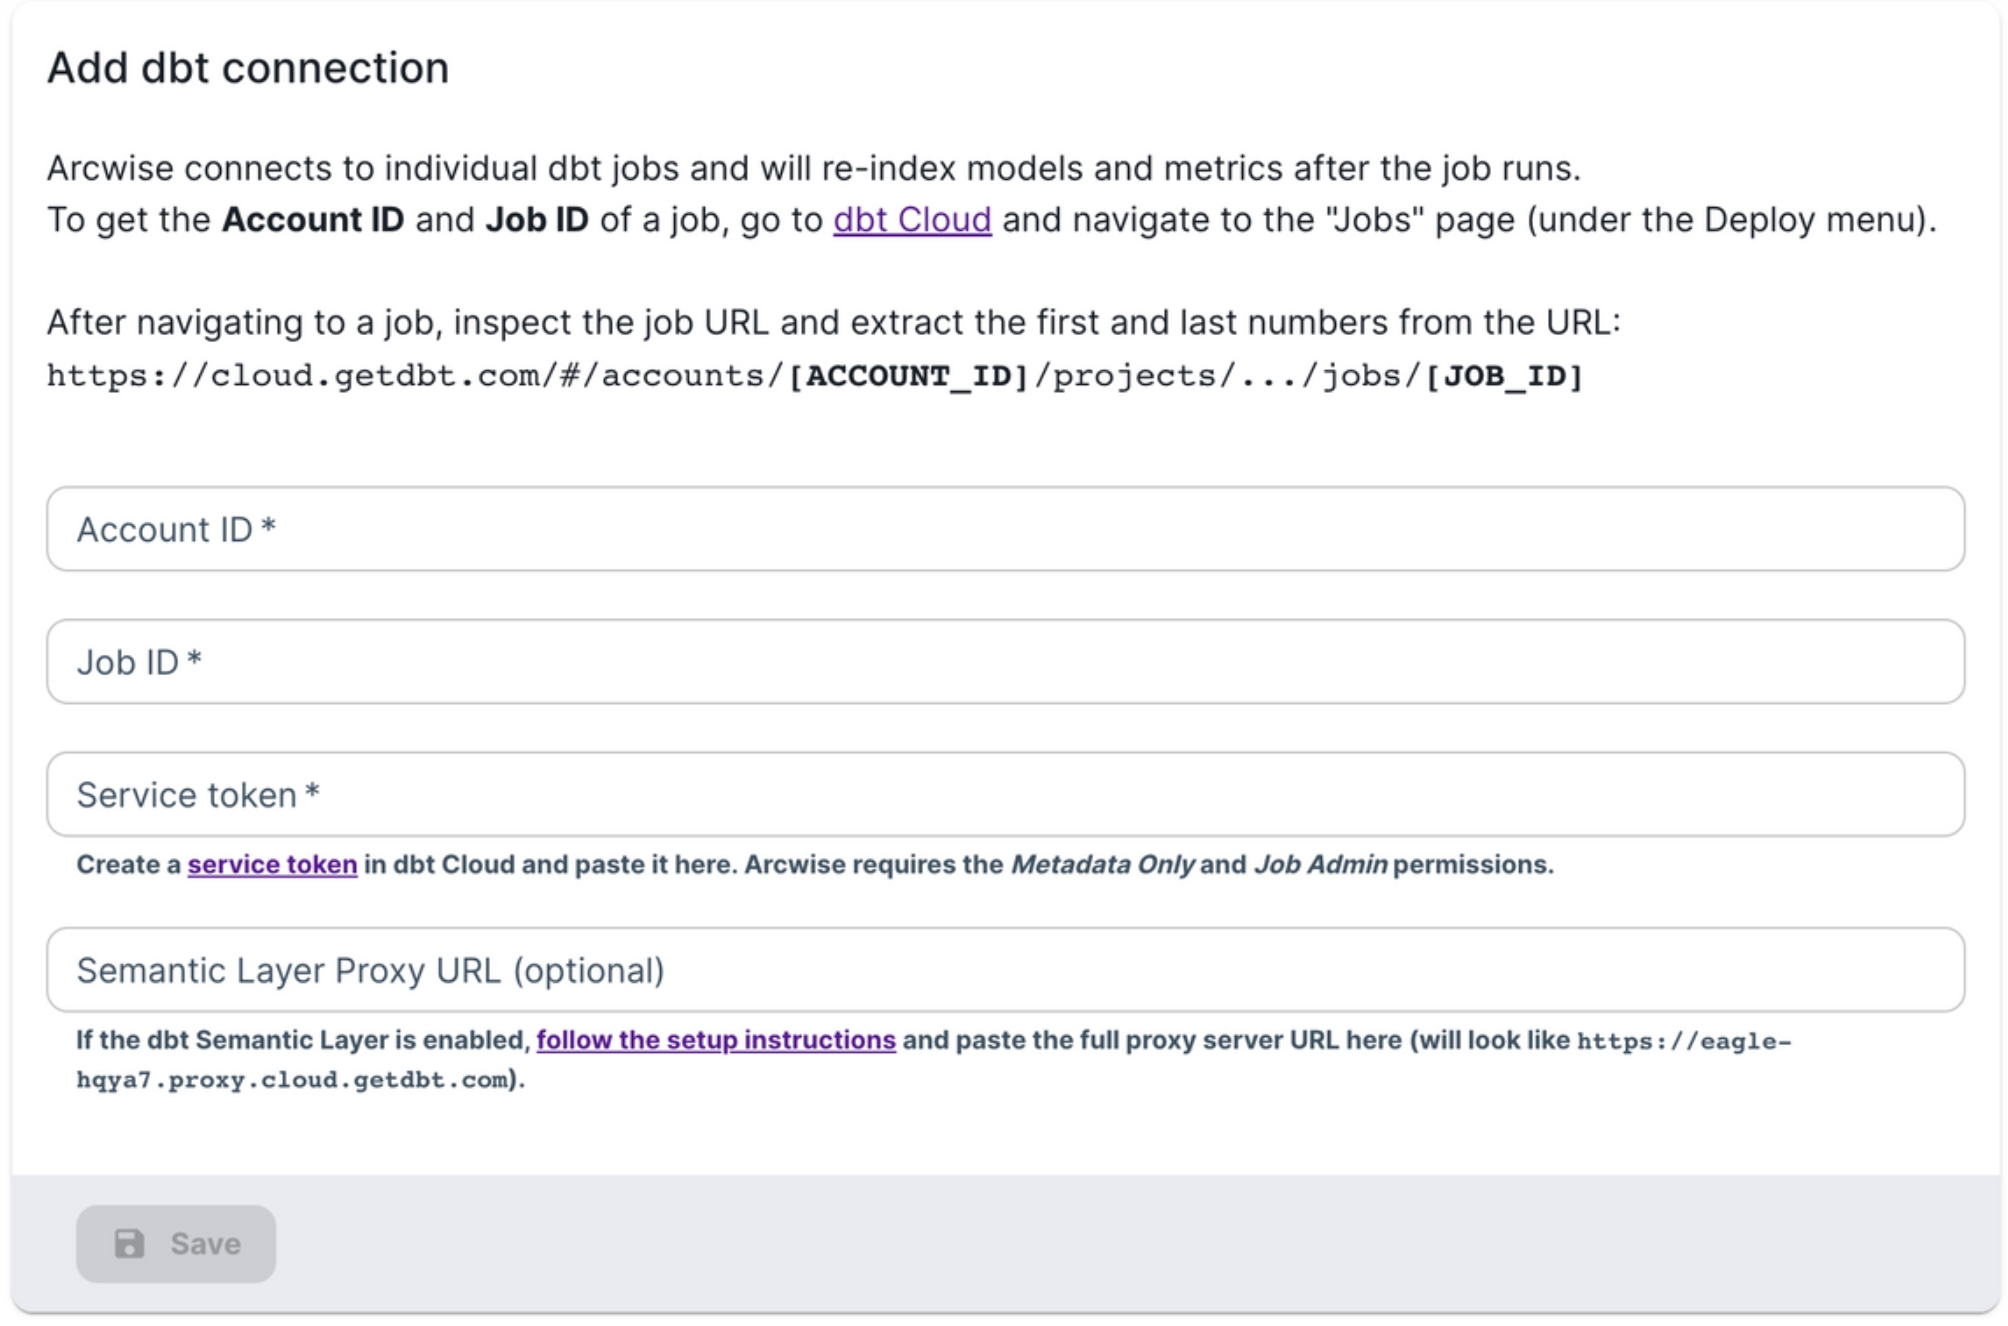
Task: Click the [JOB_ID] placeholder in the URL
Action: (1504, 376)
